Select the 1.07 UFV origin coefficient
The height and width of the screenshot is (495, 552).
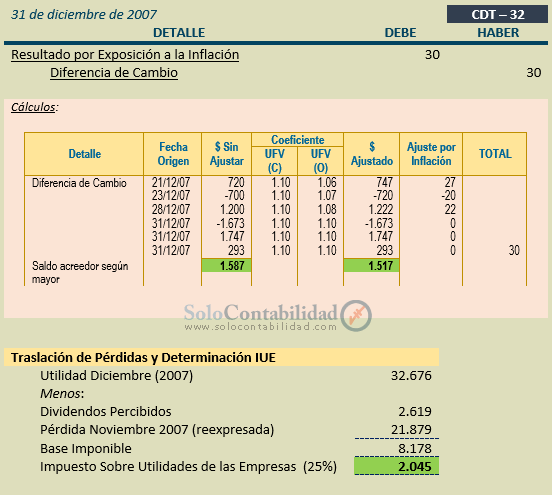327,195
